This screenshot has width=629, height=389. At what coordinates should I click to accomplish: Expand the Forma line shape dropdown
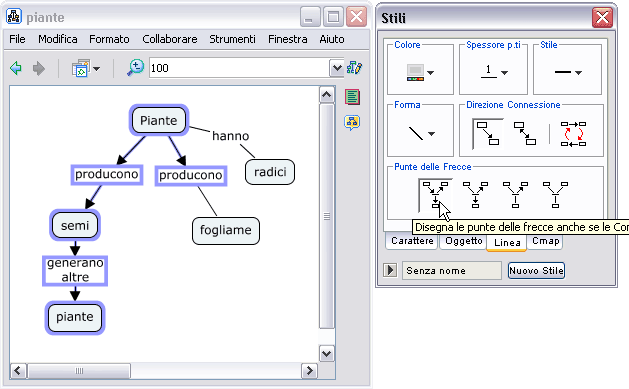[421, 134]
